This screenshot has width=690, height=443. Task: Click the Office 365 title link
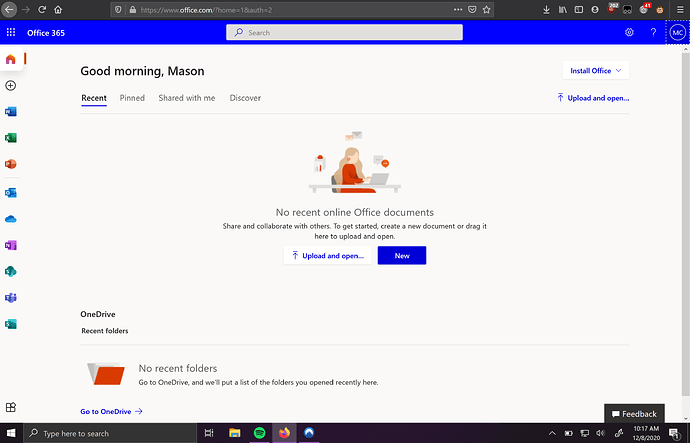[x=46, y=33]
